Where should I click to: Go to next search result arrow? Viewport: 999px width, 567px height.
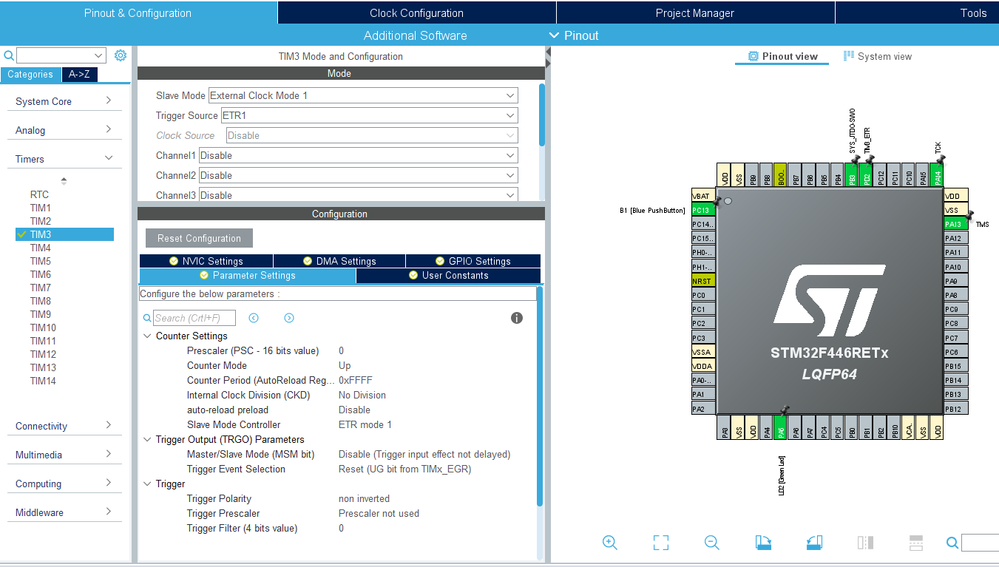click(x=289, y=318)
